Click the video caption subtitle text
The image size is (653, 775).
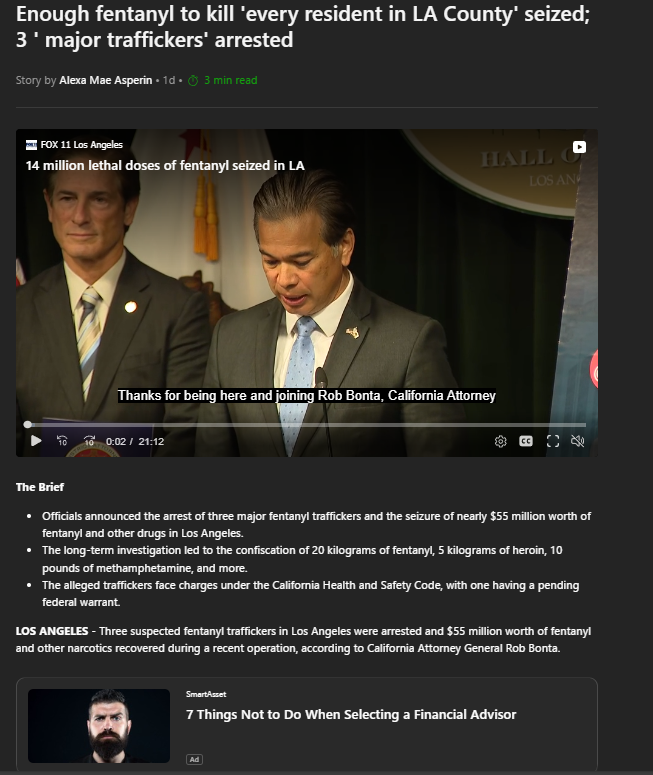306,395
